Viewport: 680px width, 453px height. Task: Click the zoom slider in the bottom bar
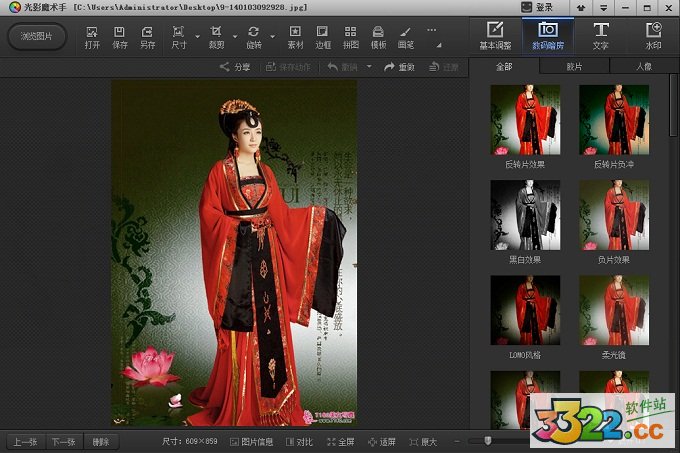click(487, 441)
